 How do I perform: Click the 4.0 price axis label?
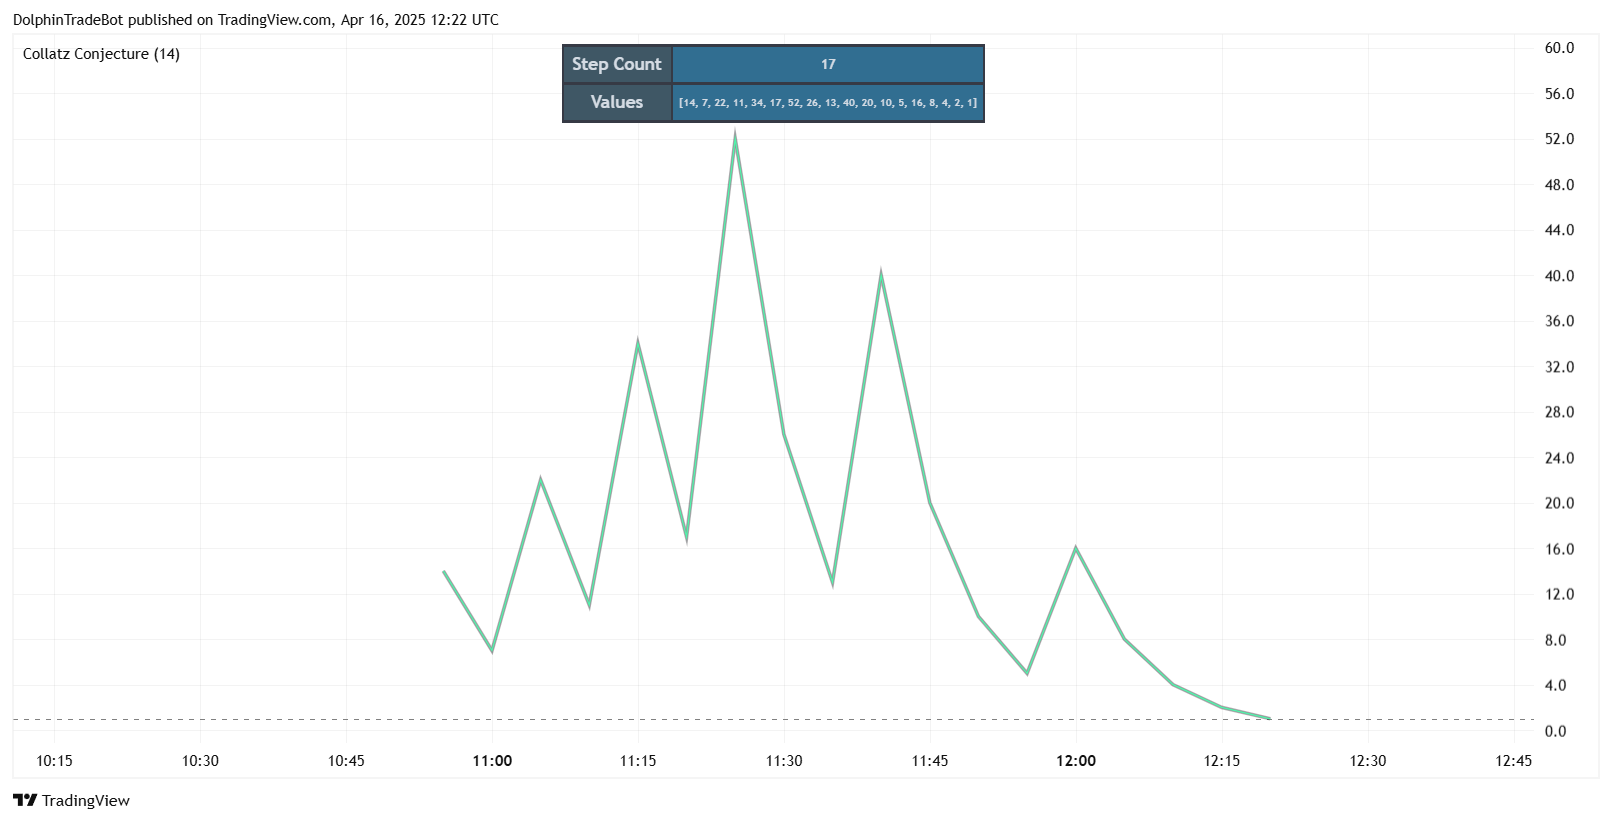(x=1555, y=685)
